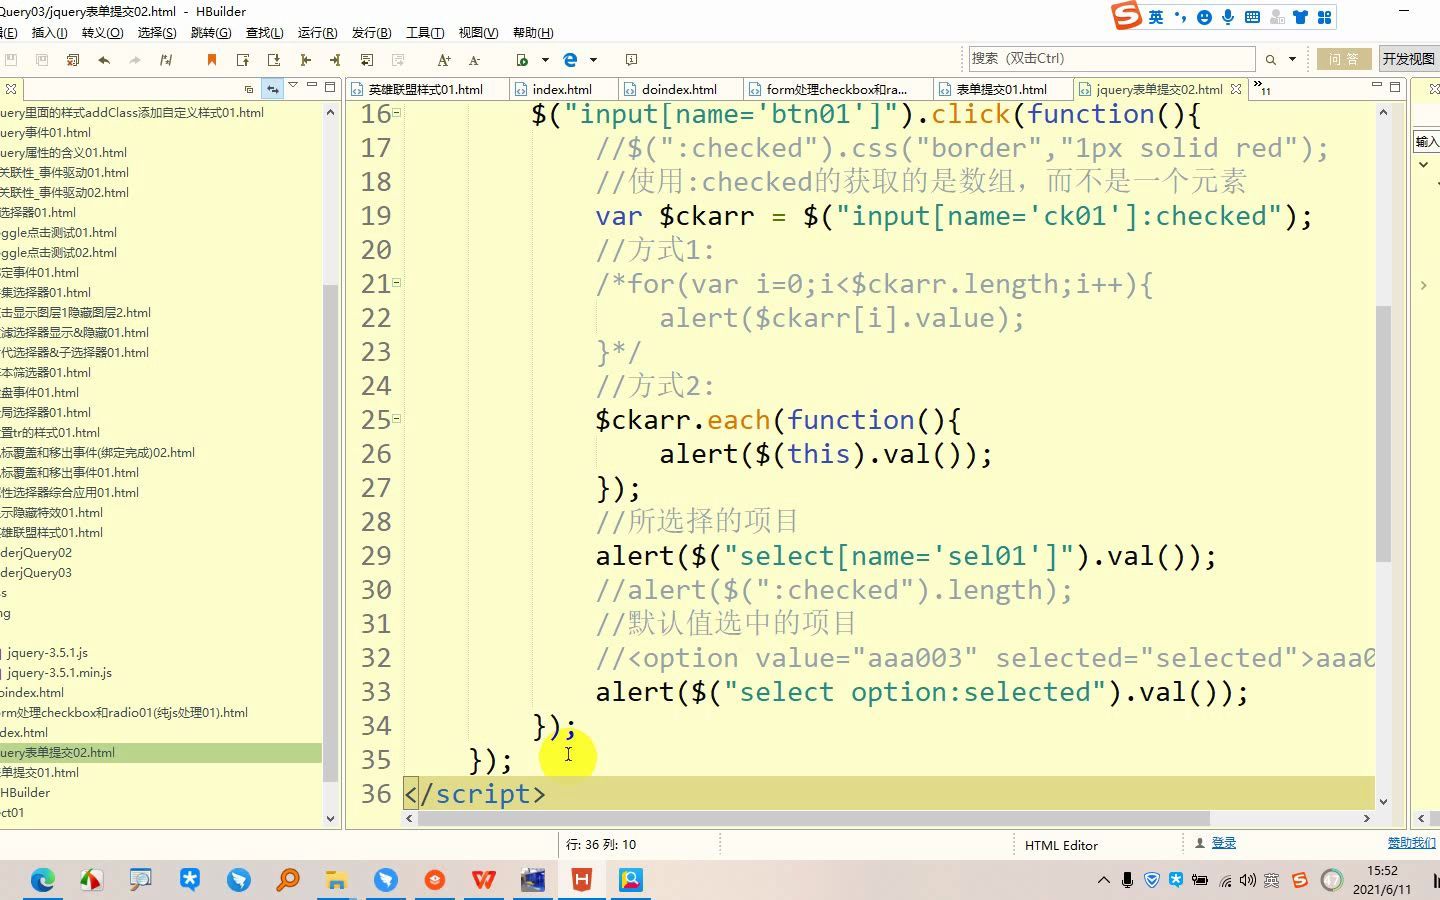Open the 运行 menu

point(316,32)
